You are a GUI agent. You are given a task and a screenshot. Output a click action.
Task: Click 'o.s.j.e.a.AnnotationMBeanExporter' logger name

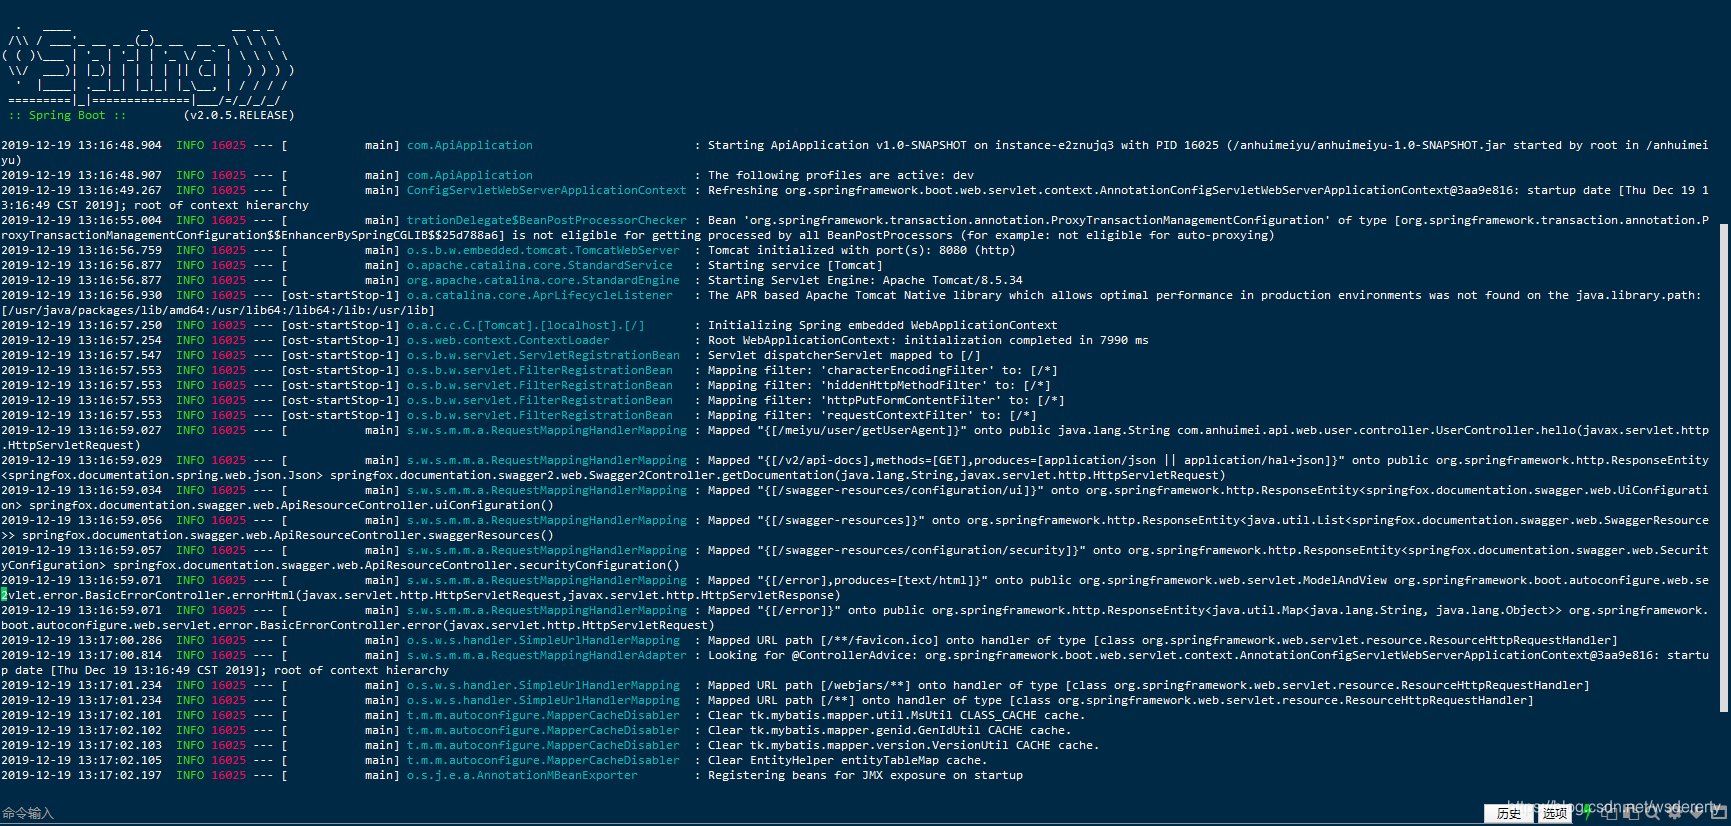(x=522, y=775)
